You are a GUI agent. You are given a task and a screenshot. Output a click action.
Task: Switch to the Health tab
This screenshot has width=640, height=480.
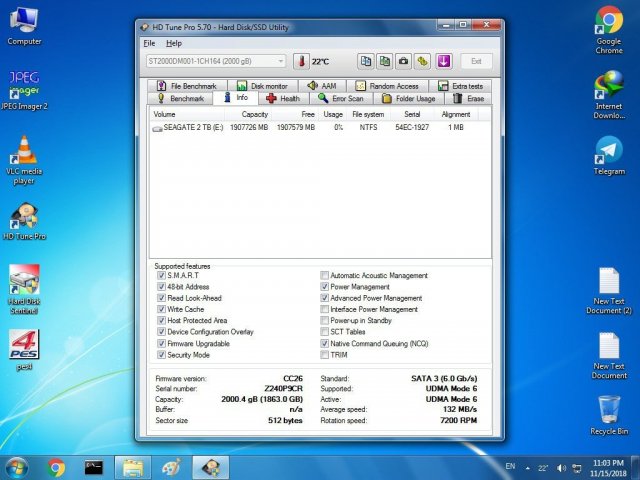[x=283, y=99]
